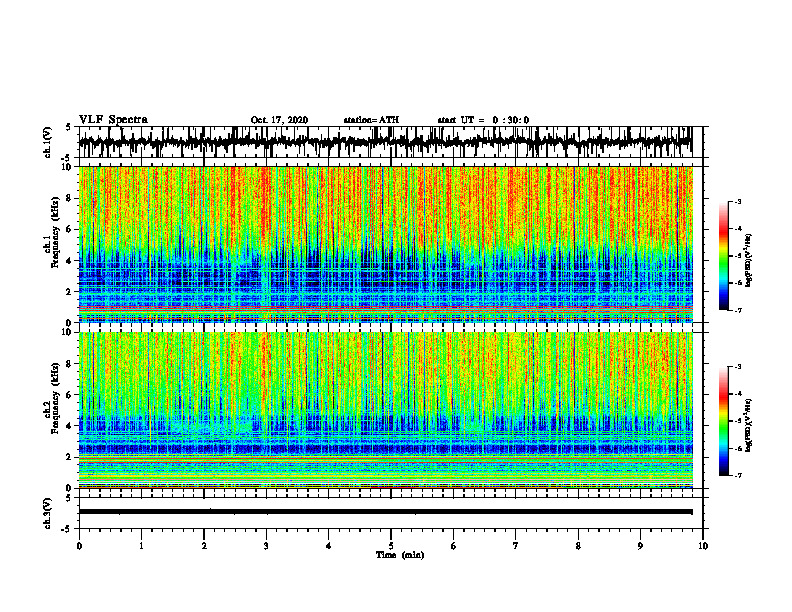Click inside the ch.2 spectrogram panel
The height and width of the screenshot is (612, 792).
tap(386, 410)
